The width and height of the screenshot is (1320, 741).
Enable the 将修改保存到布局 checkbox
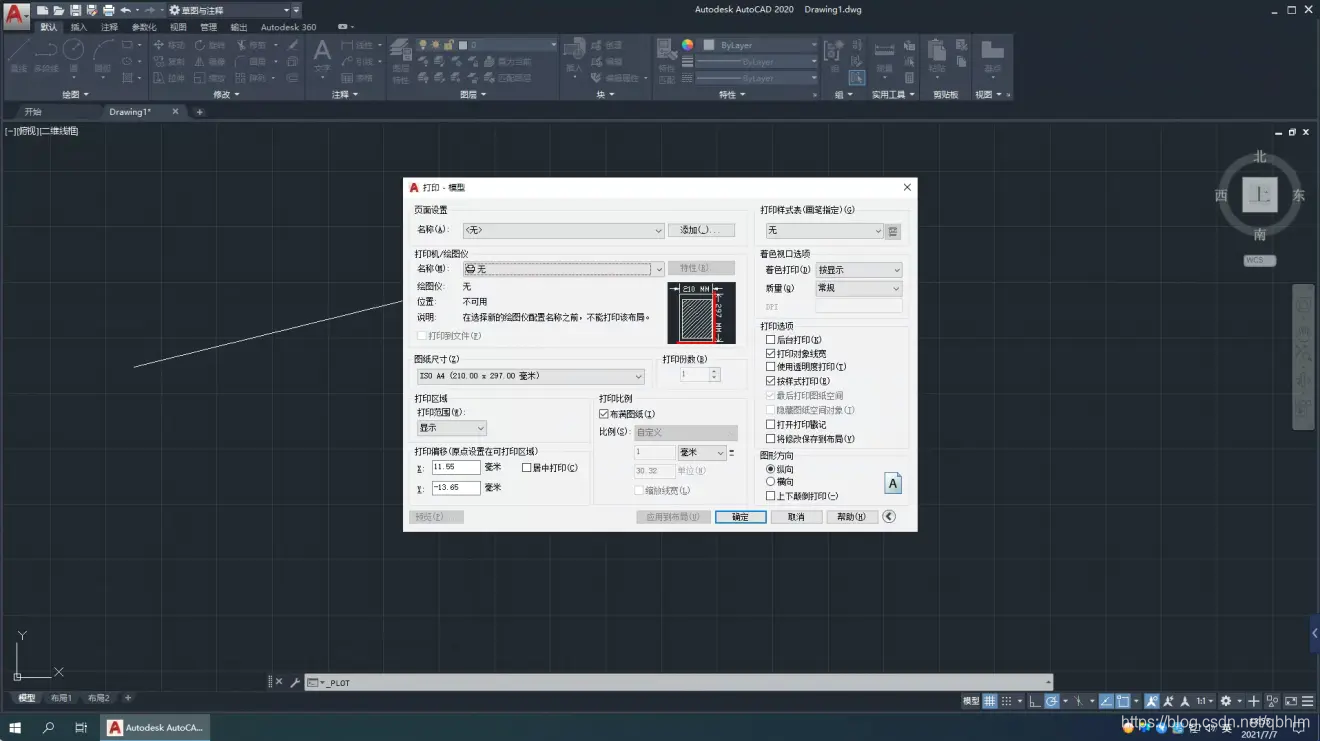click(771, 439)
